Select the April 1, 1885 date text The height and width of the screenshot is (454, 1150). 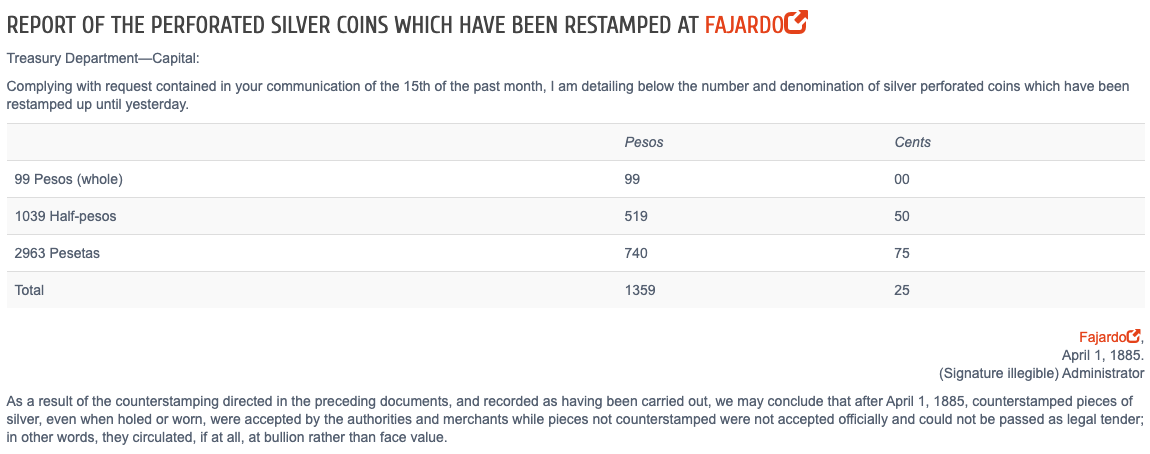pos(1102,355)
